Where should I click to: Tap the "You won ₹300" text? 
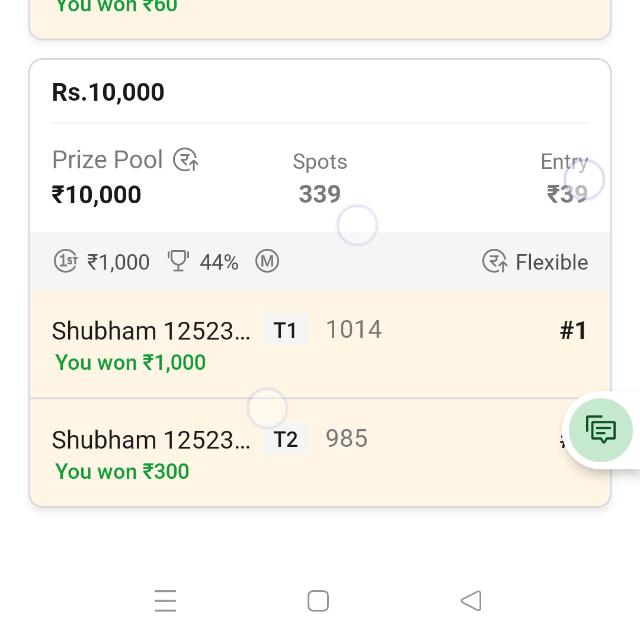pos(122,471)
